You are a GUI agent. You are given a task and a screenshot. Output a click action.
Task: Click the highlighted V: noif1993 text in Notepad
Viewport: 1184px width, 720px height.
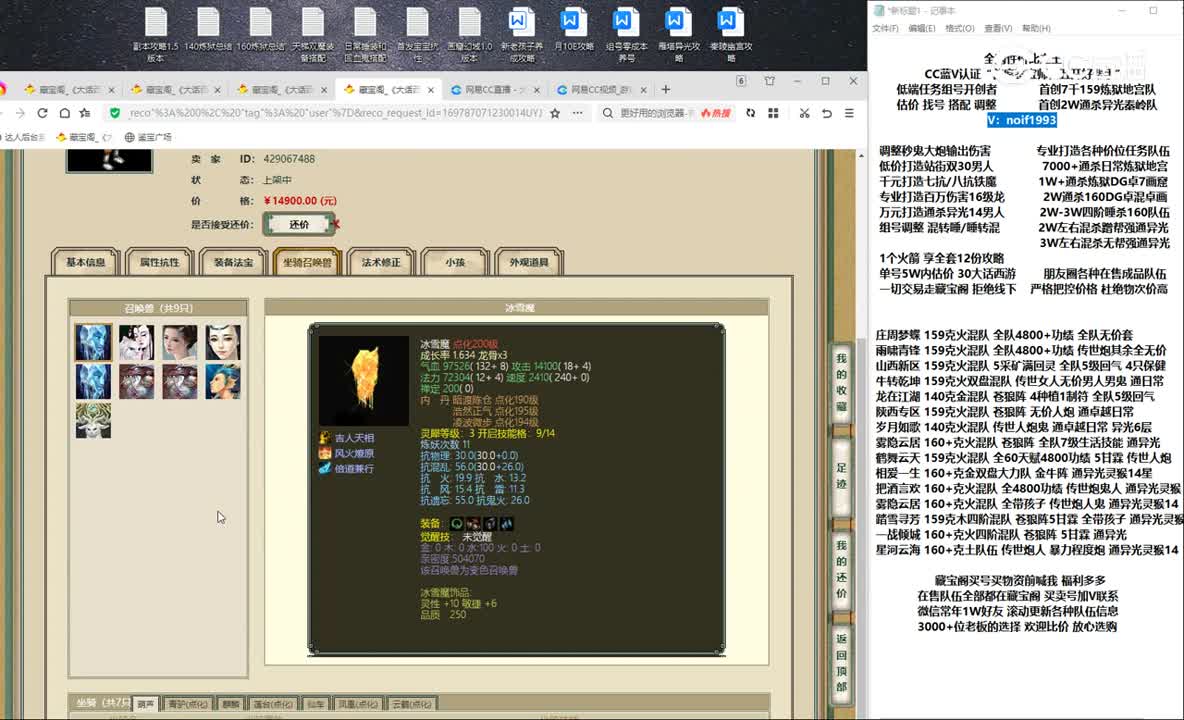[x=1022, y=120]
